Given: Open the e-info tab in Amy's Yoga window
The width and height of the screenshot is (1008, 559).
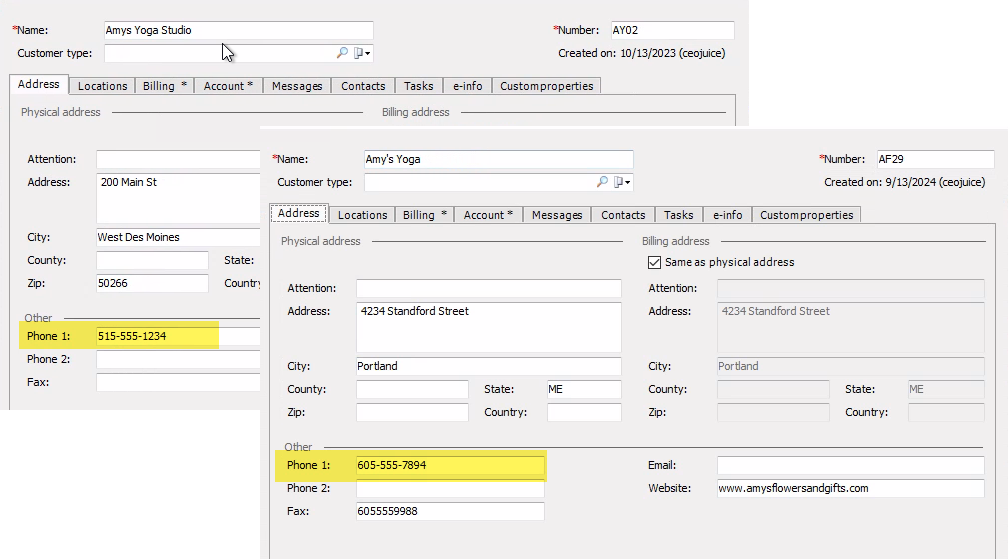Looking at the screenshot, I should click(727, 215).
